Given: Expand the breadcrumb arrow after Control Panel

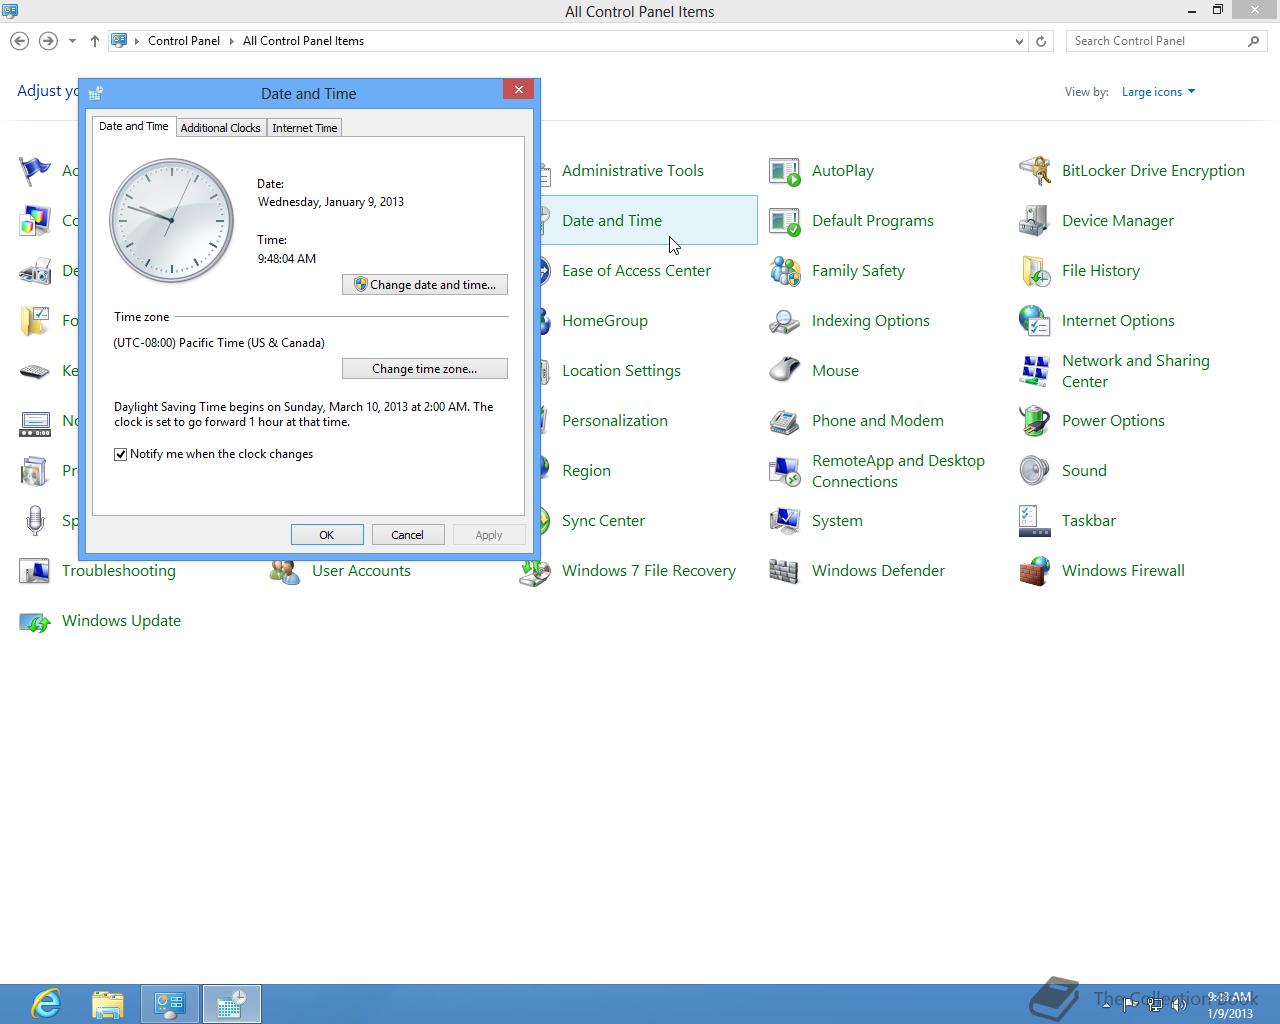Looking at the screenshot, I should (x=231, y=41).
